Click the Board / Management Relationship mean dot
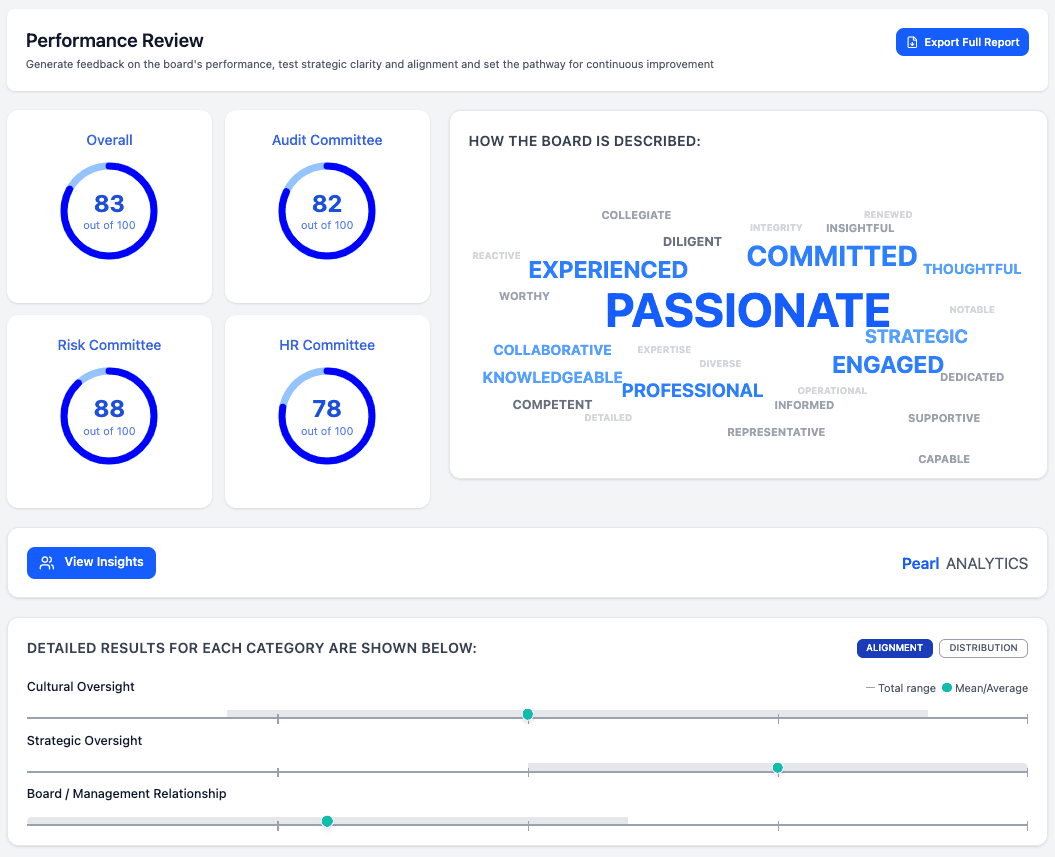 [x=327, y=821]
